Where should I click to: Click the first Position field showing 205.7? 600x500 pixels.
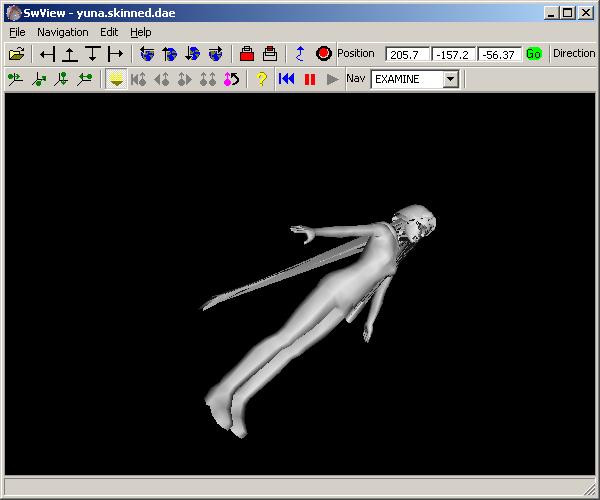pyautogui.click(x=408, y=54)
